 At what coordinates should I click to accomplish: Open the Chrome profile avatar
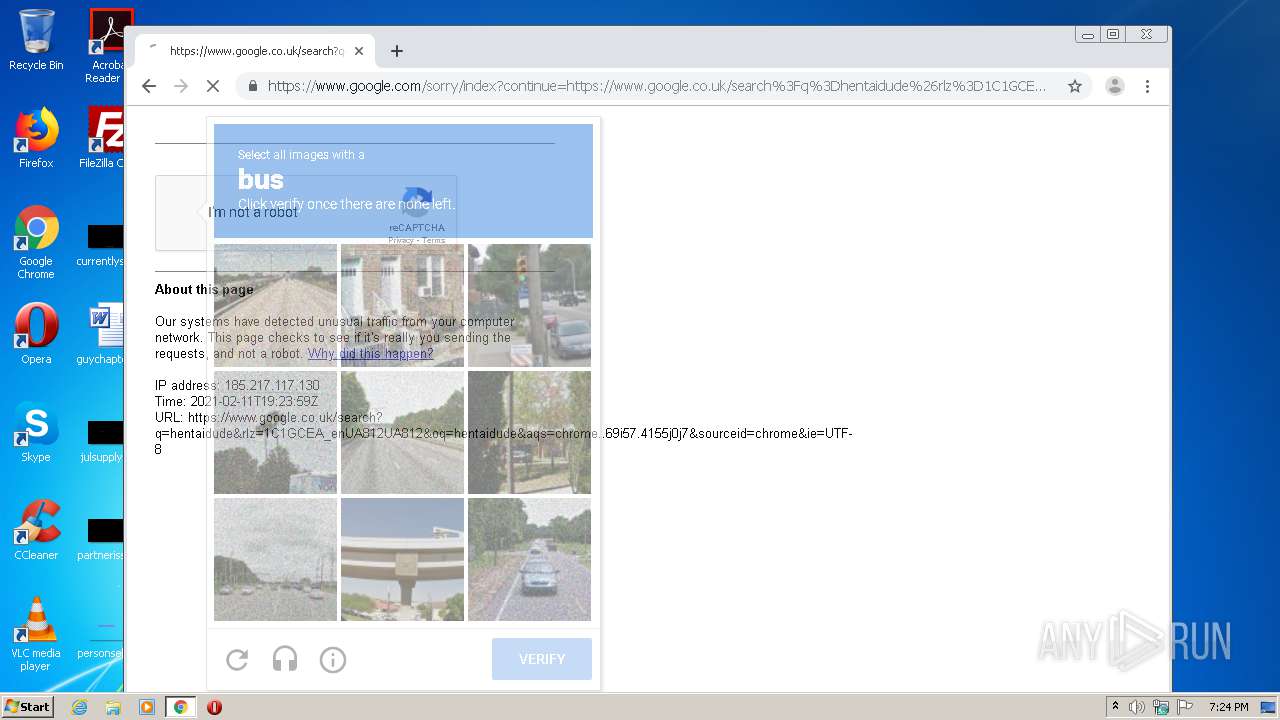point(1115,86)
